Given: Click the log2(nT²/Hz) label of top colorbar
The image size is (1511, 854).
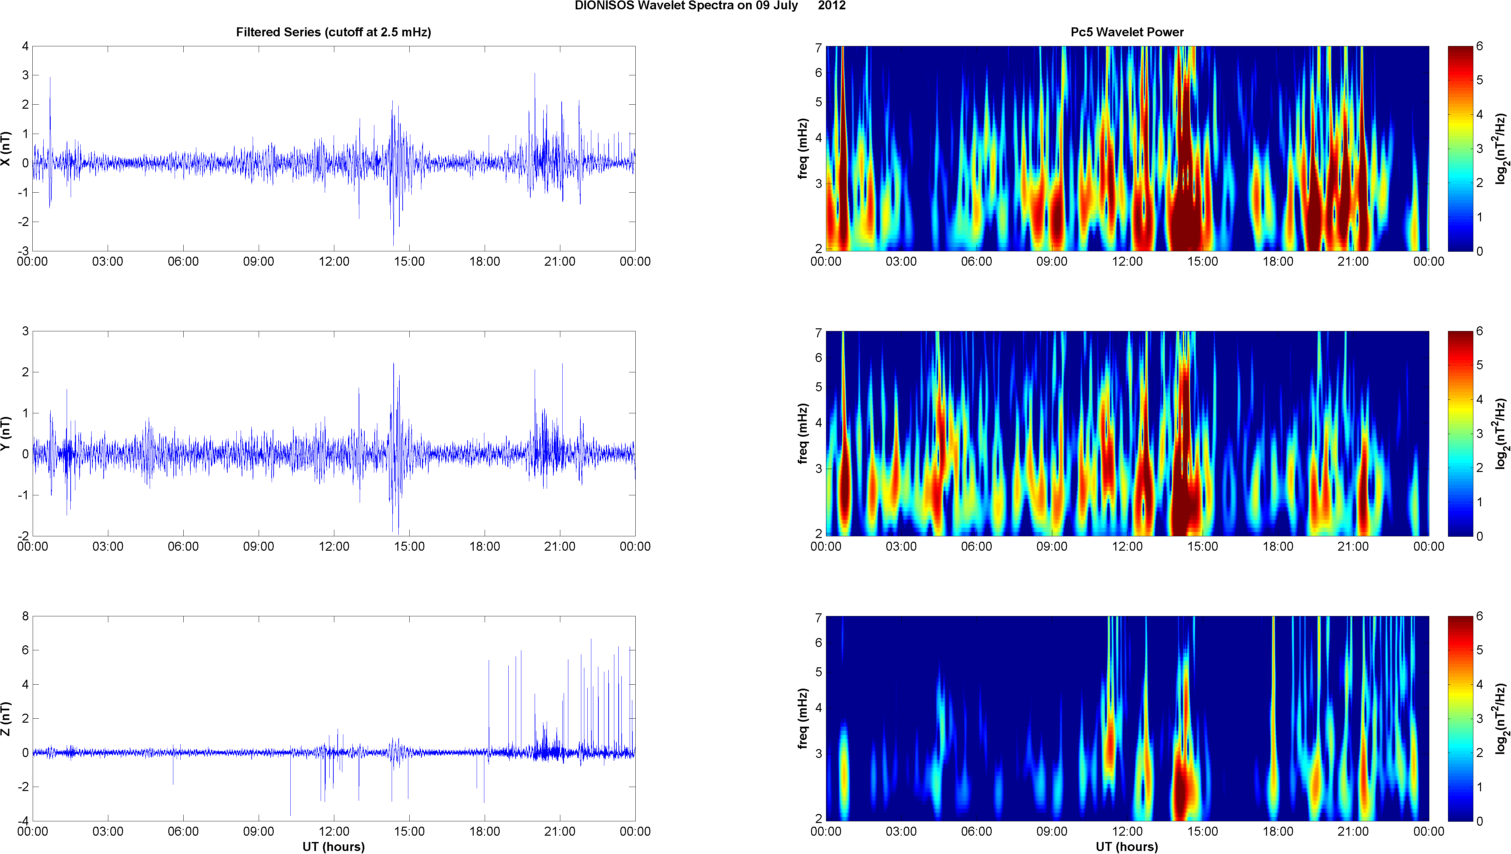Looking at the screenshot, I should (x=1501, y=148).
